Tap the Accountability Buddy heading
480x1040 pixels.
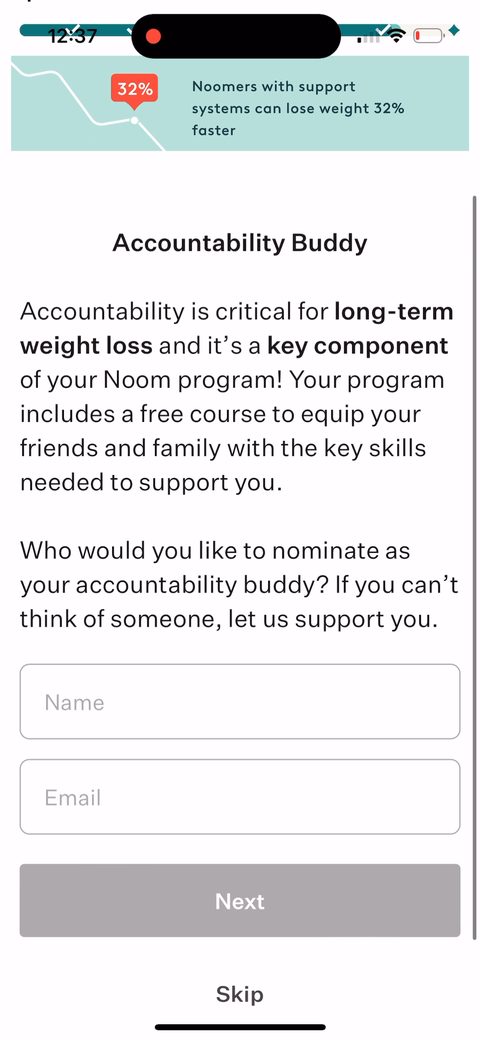point(240,243)
